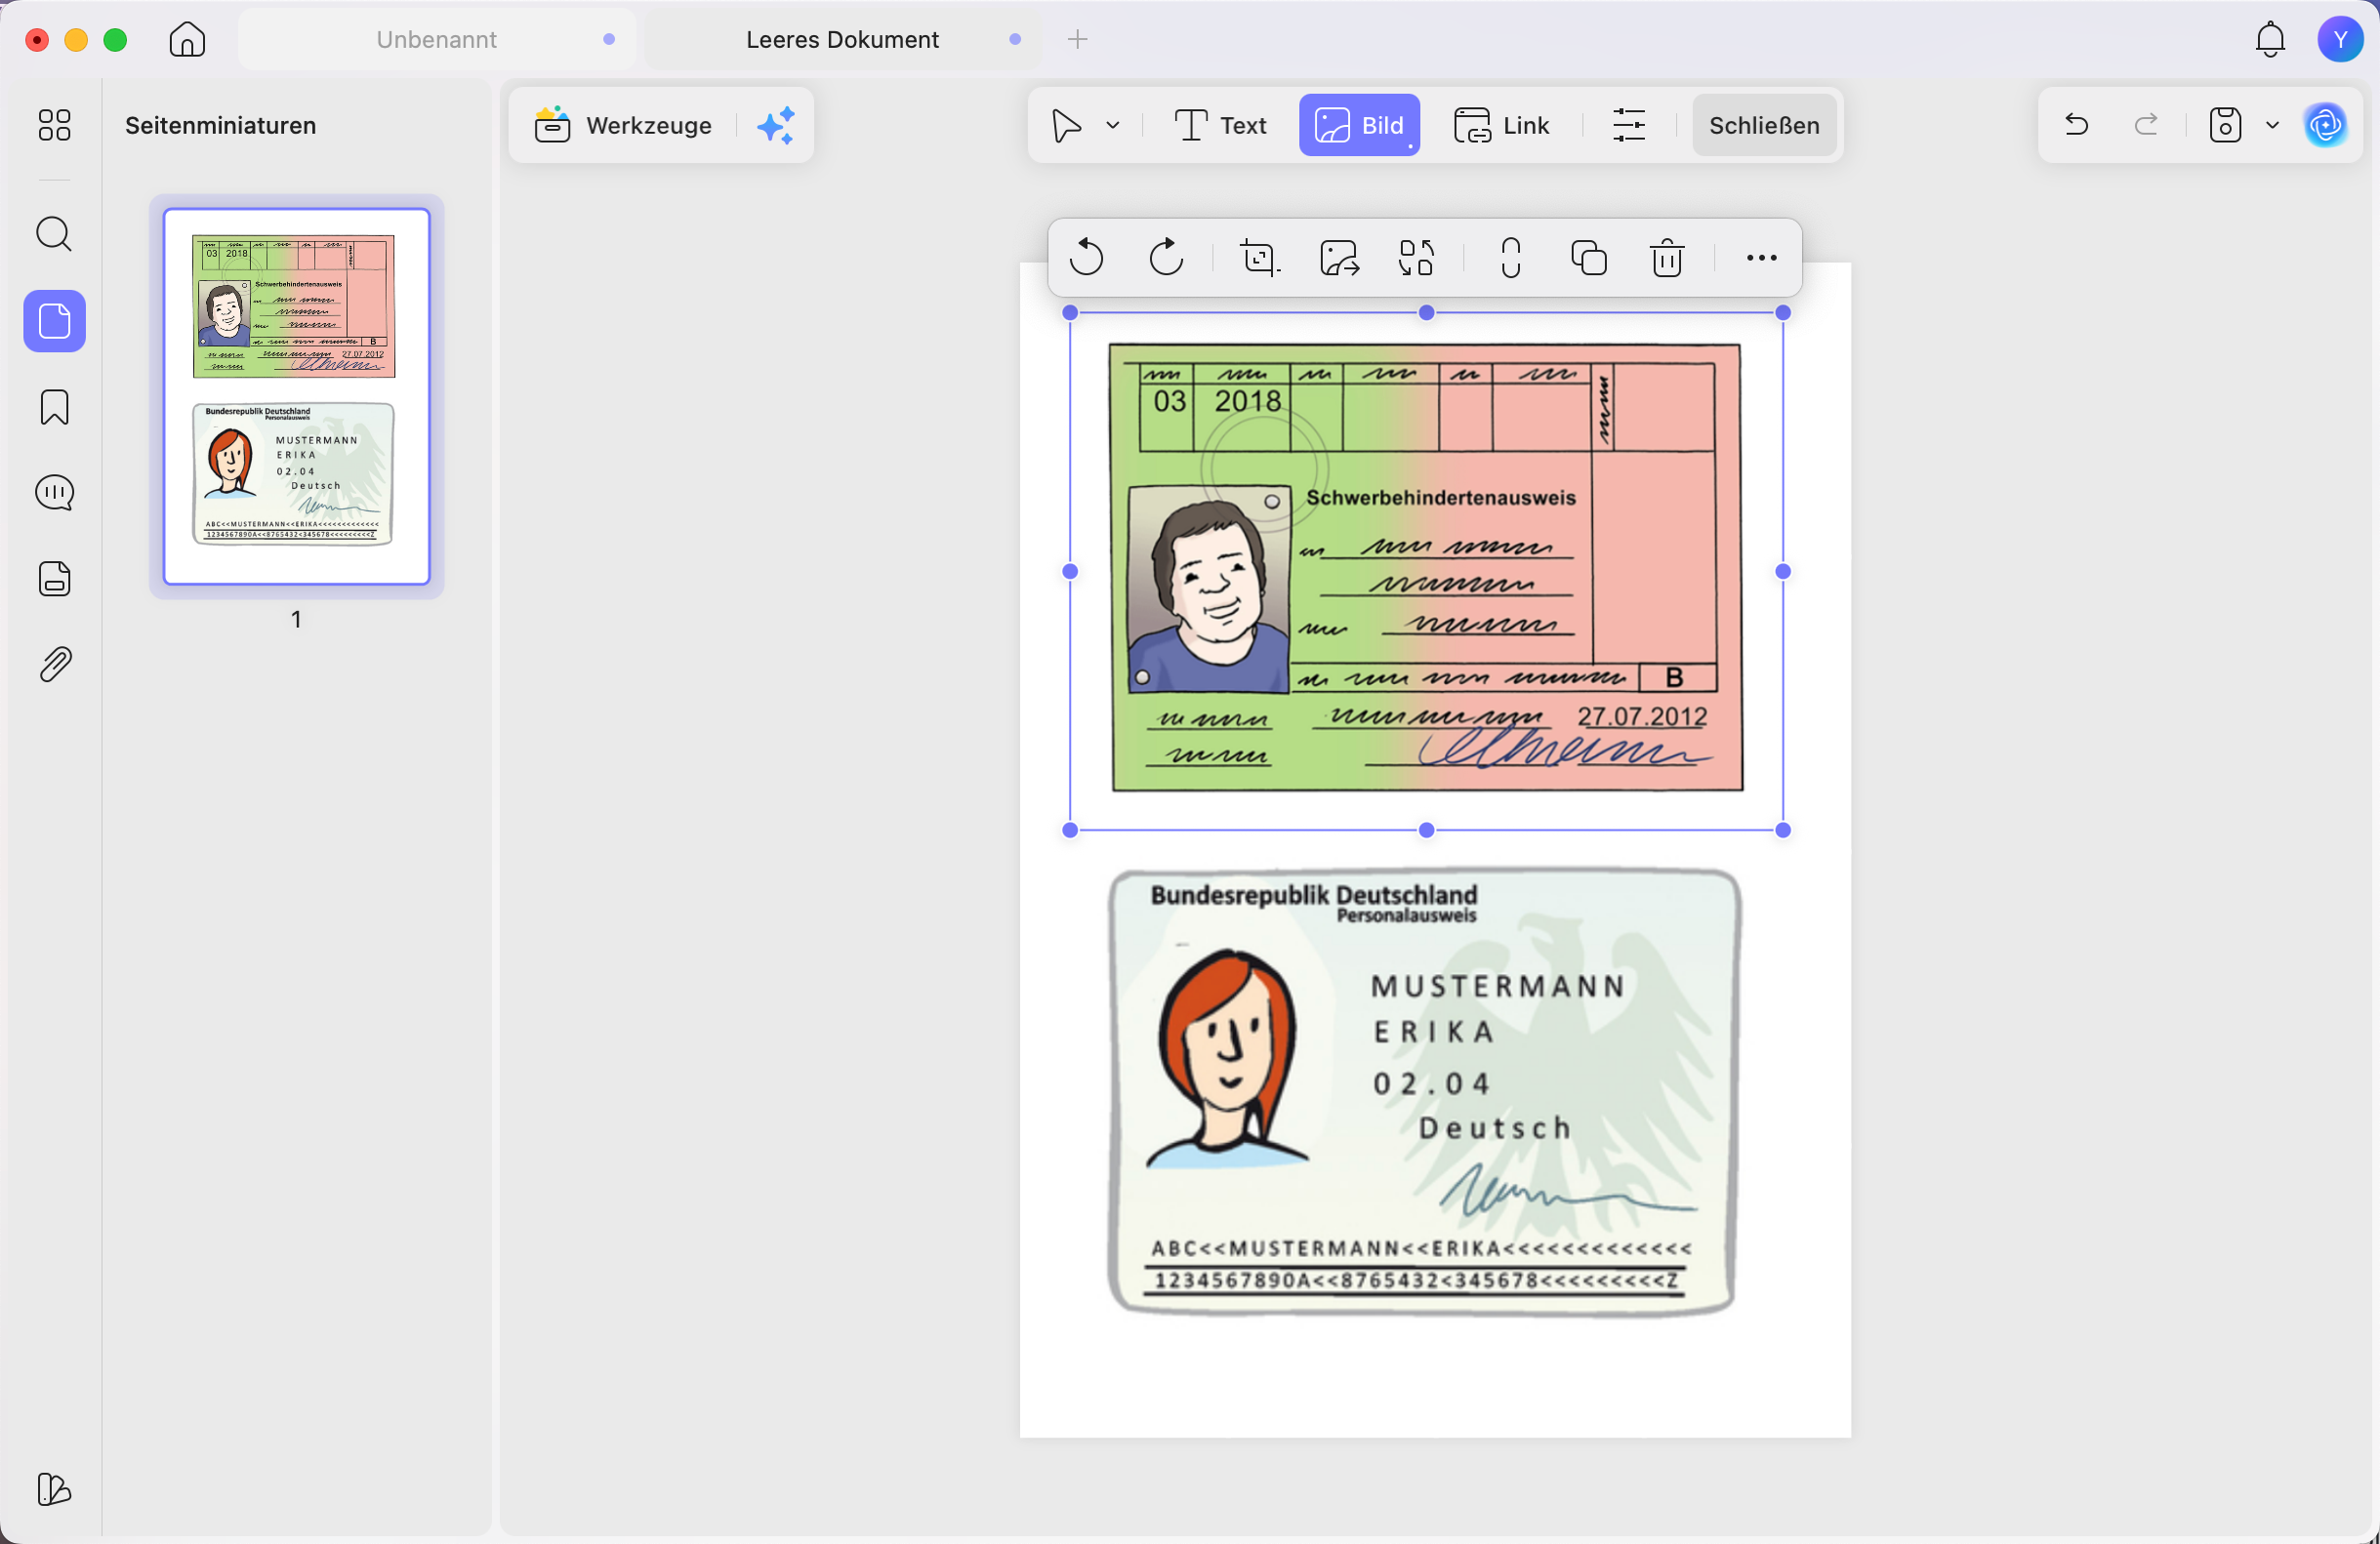Image resolution: width=2380 pixels, height=1544 pixels.
Task: Open the AI assistant swirl icon
Action: point(2325,125)
